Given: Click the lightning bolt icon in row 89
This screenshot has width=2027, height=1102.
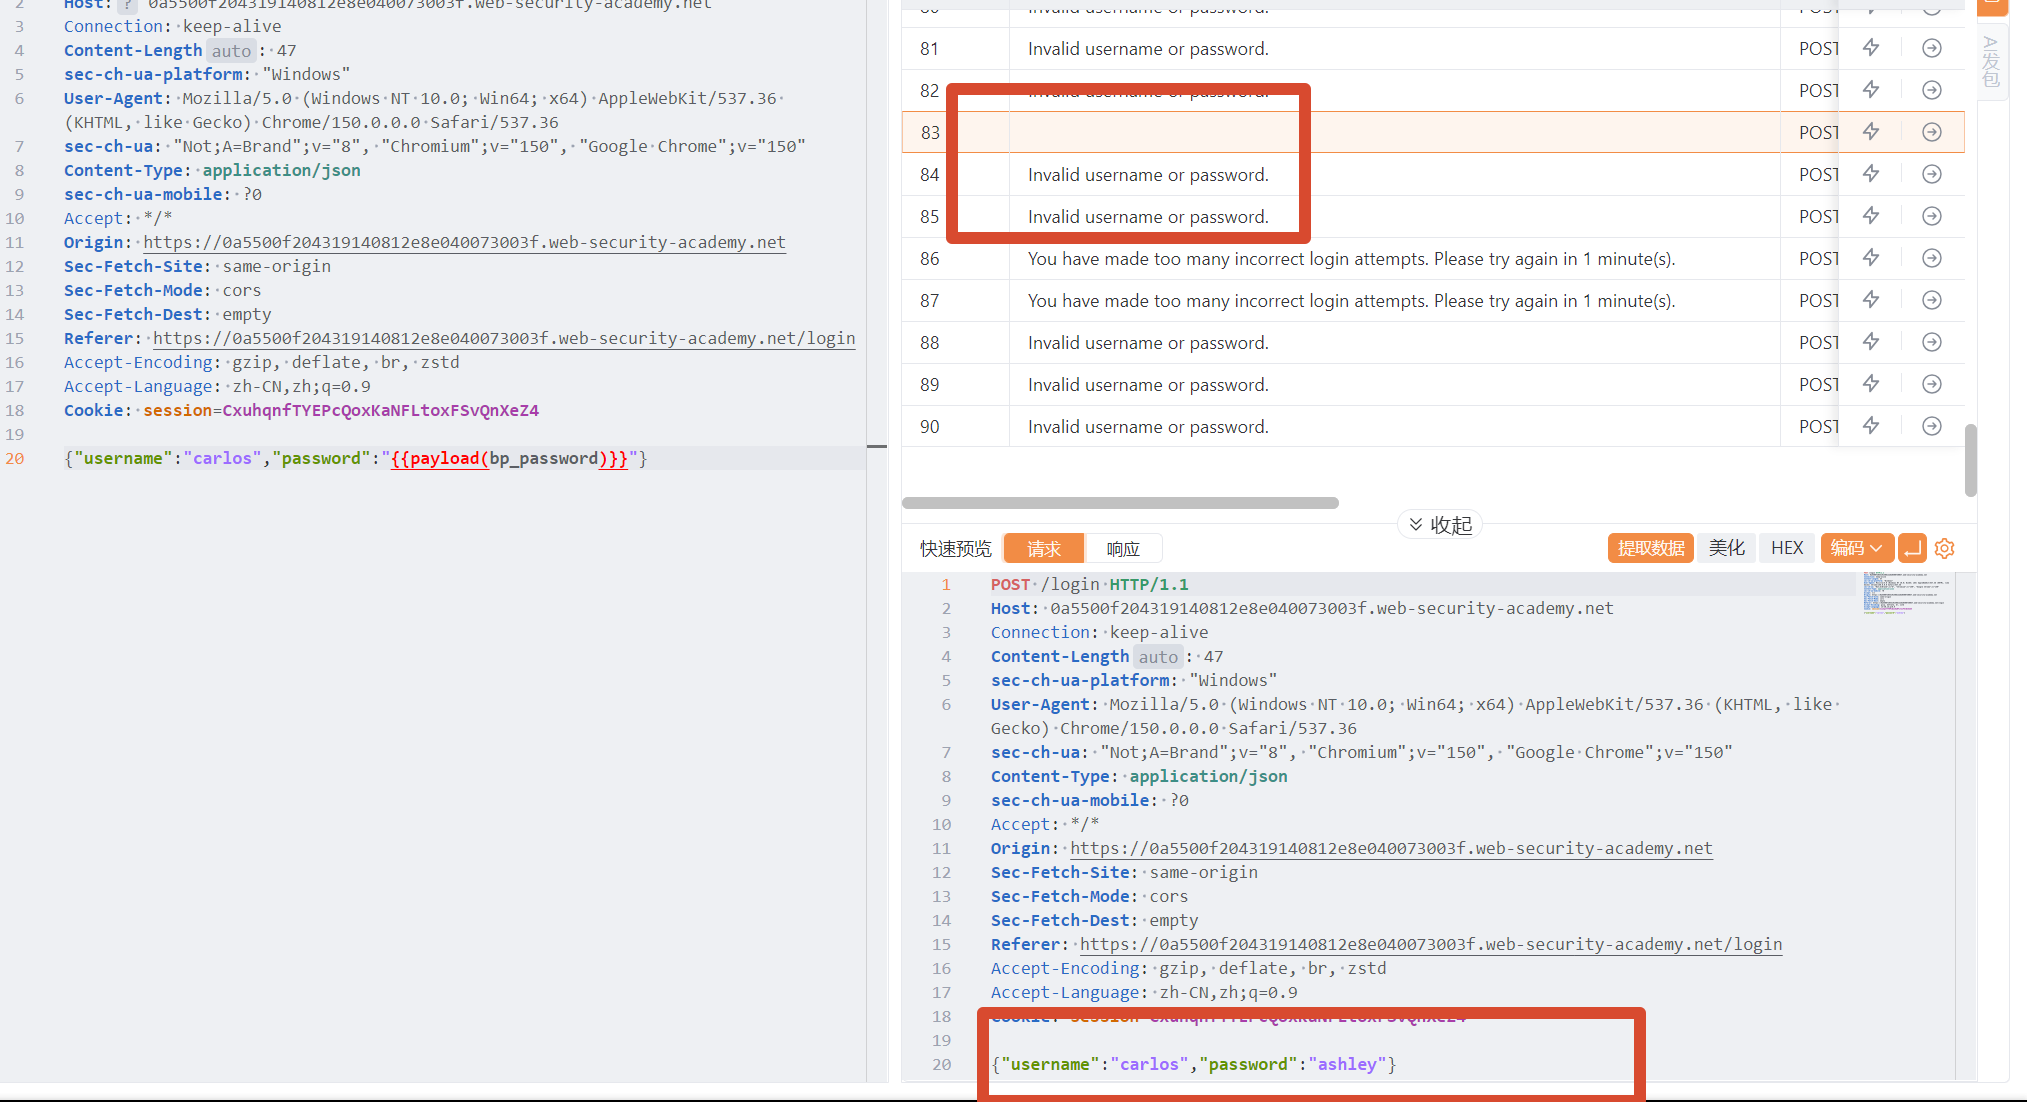Looking at the screenshot, I should click(1870, 384).
